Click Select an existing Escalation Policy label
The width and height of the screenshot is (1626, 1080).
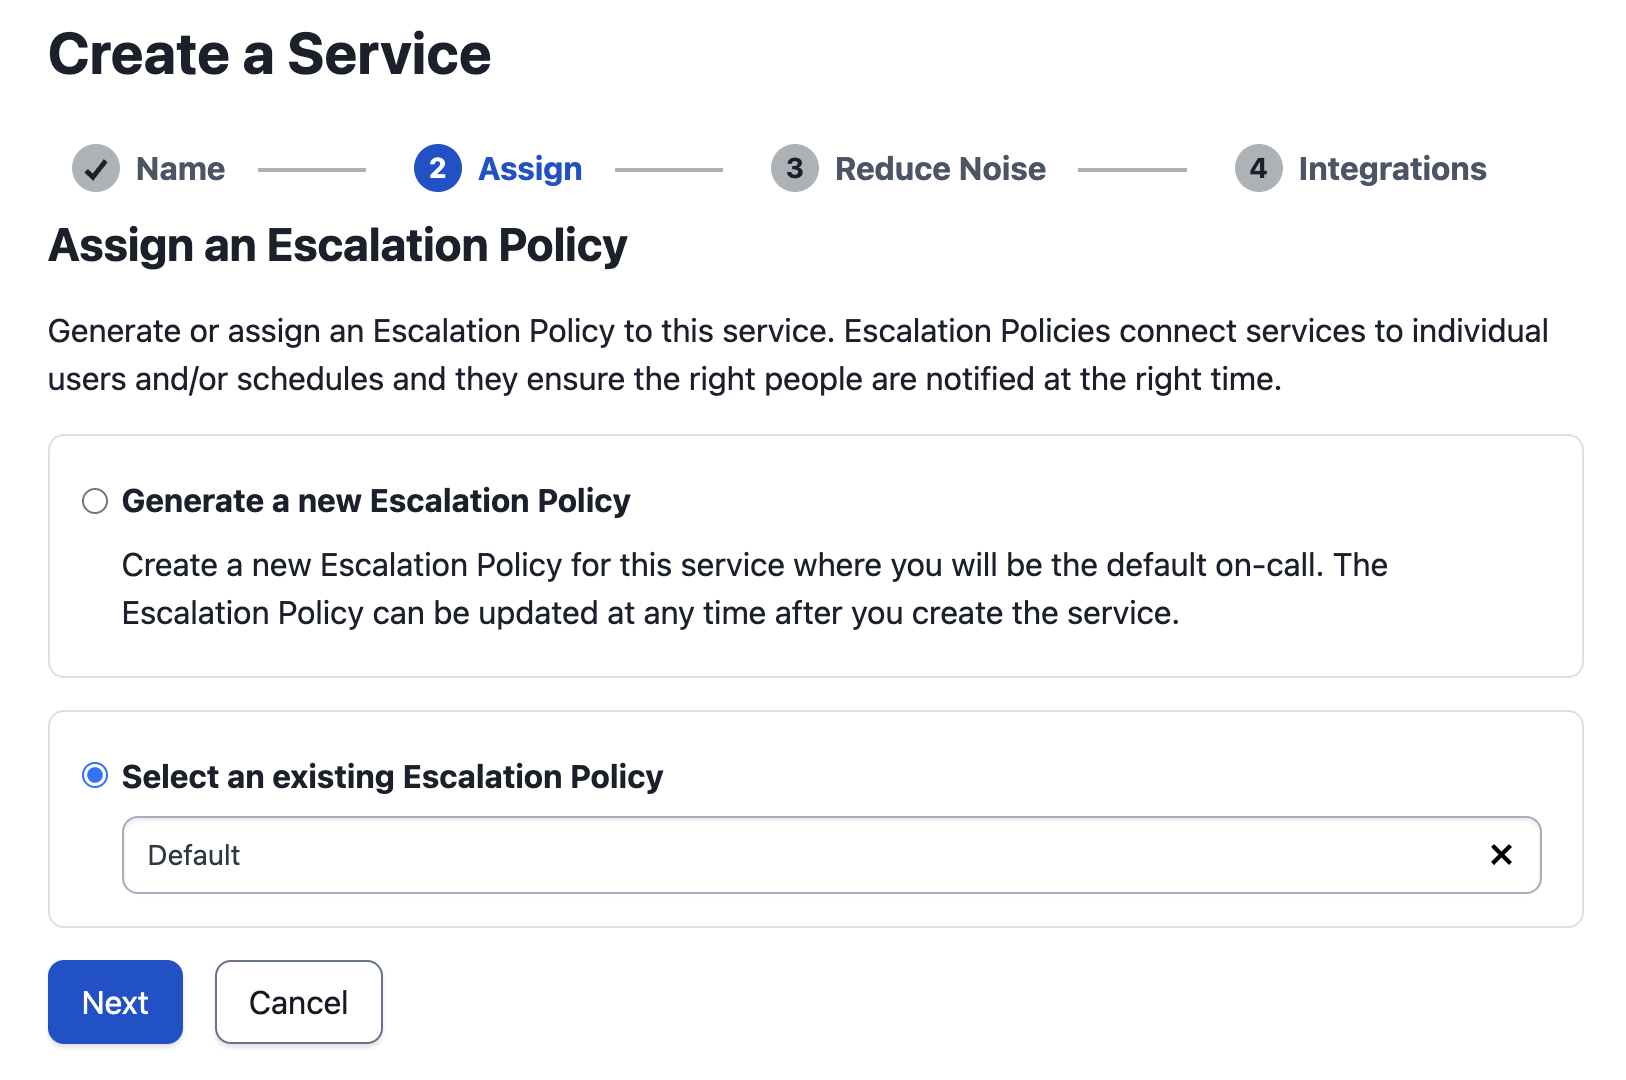pos(392,777)
